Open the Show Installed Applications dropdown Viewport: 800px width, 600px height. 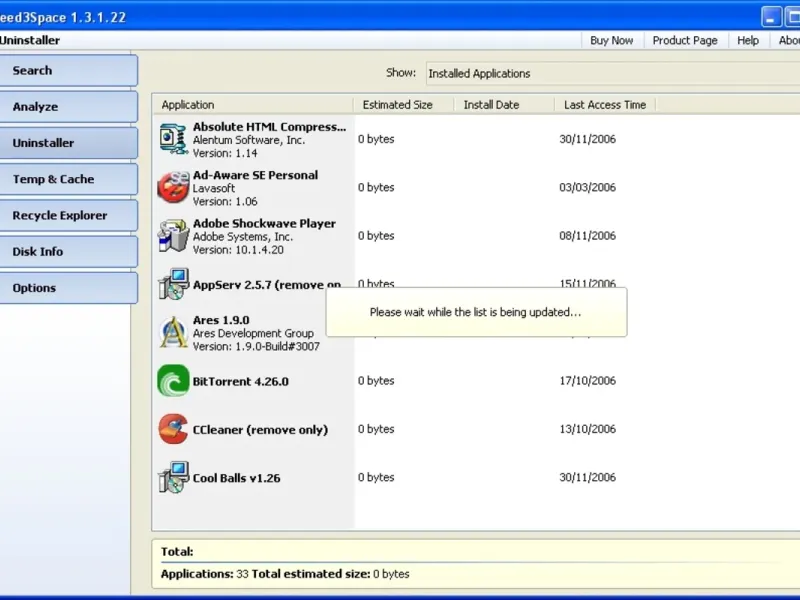pos(612,73)
